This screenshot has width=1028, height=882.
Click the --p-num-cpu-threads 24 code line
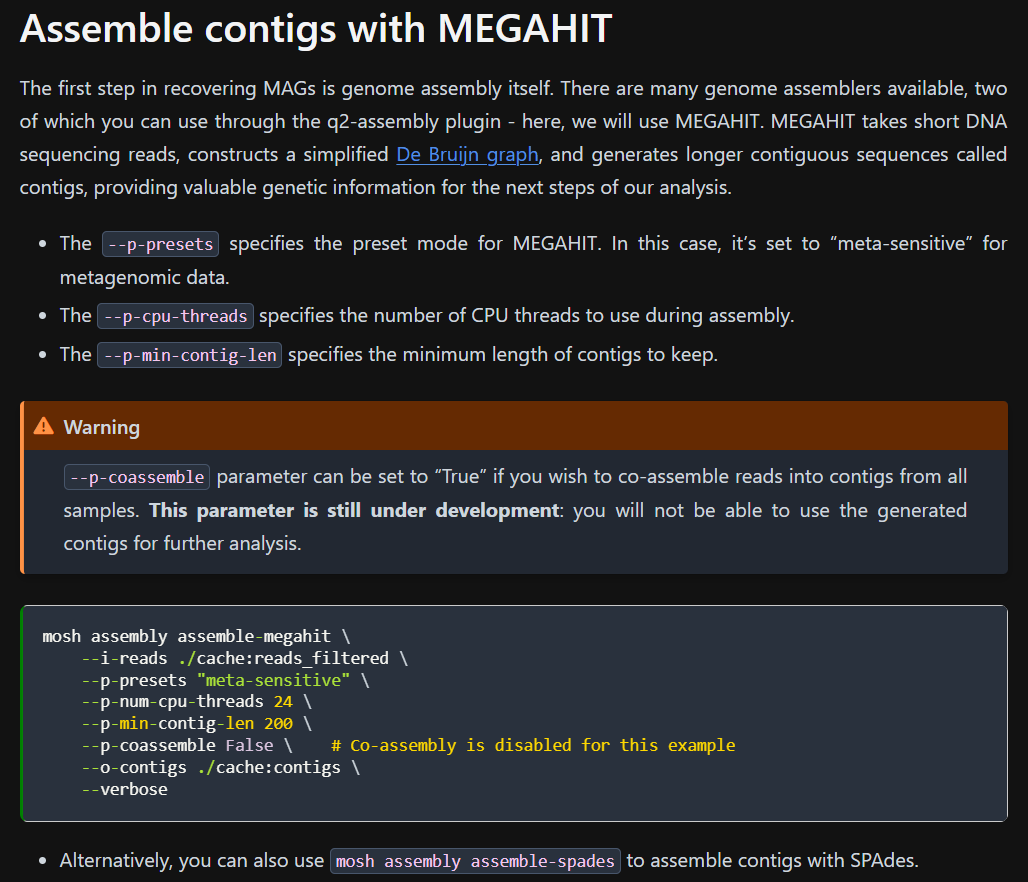point(191,701)
